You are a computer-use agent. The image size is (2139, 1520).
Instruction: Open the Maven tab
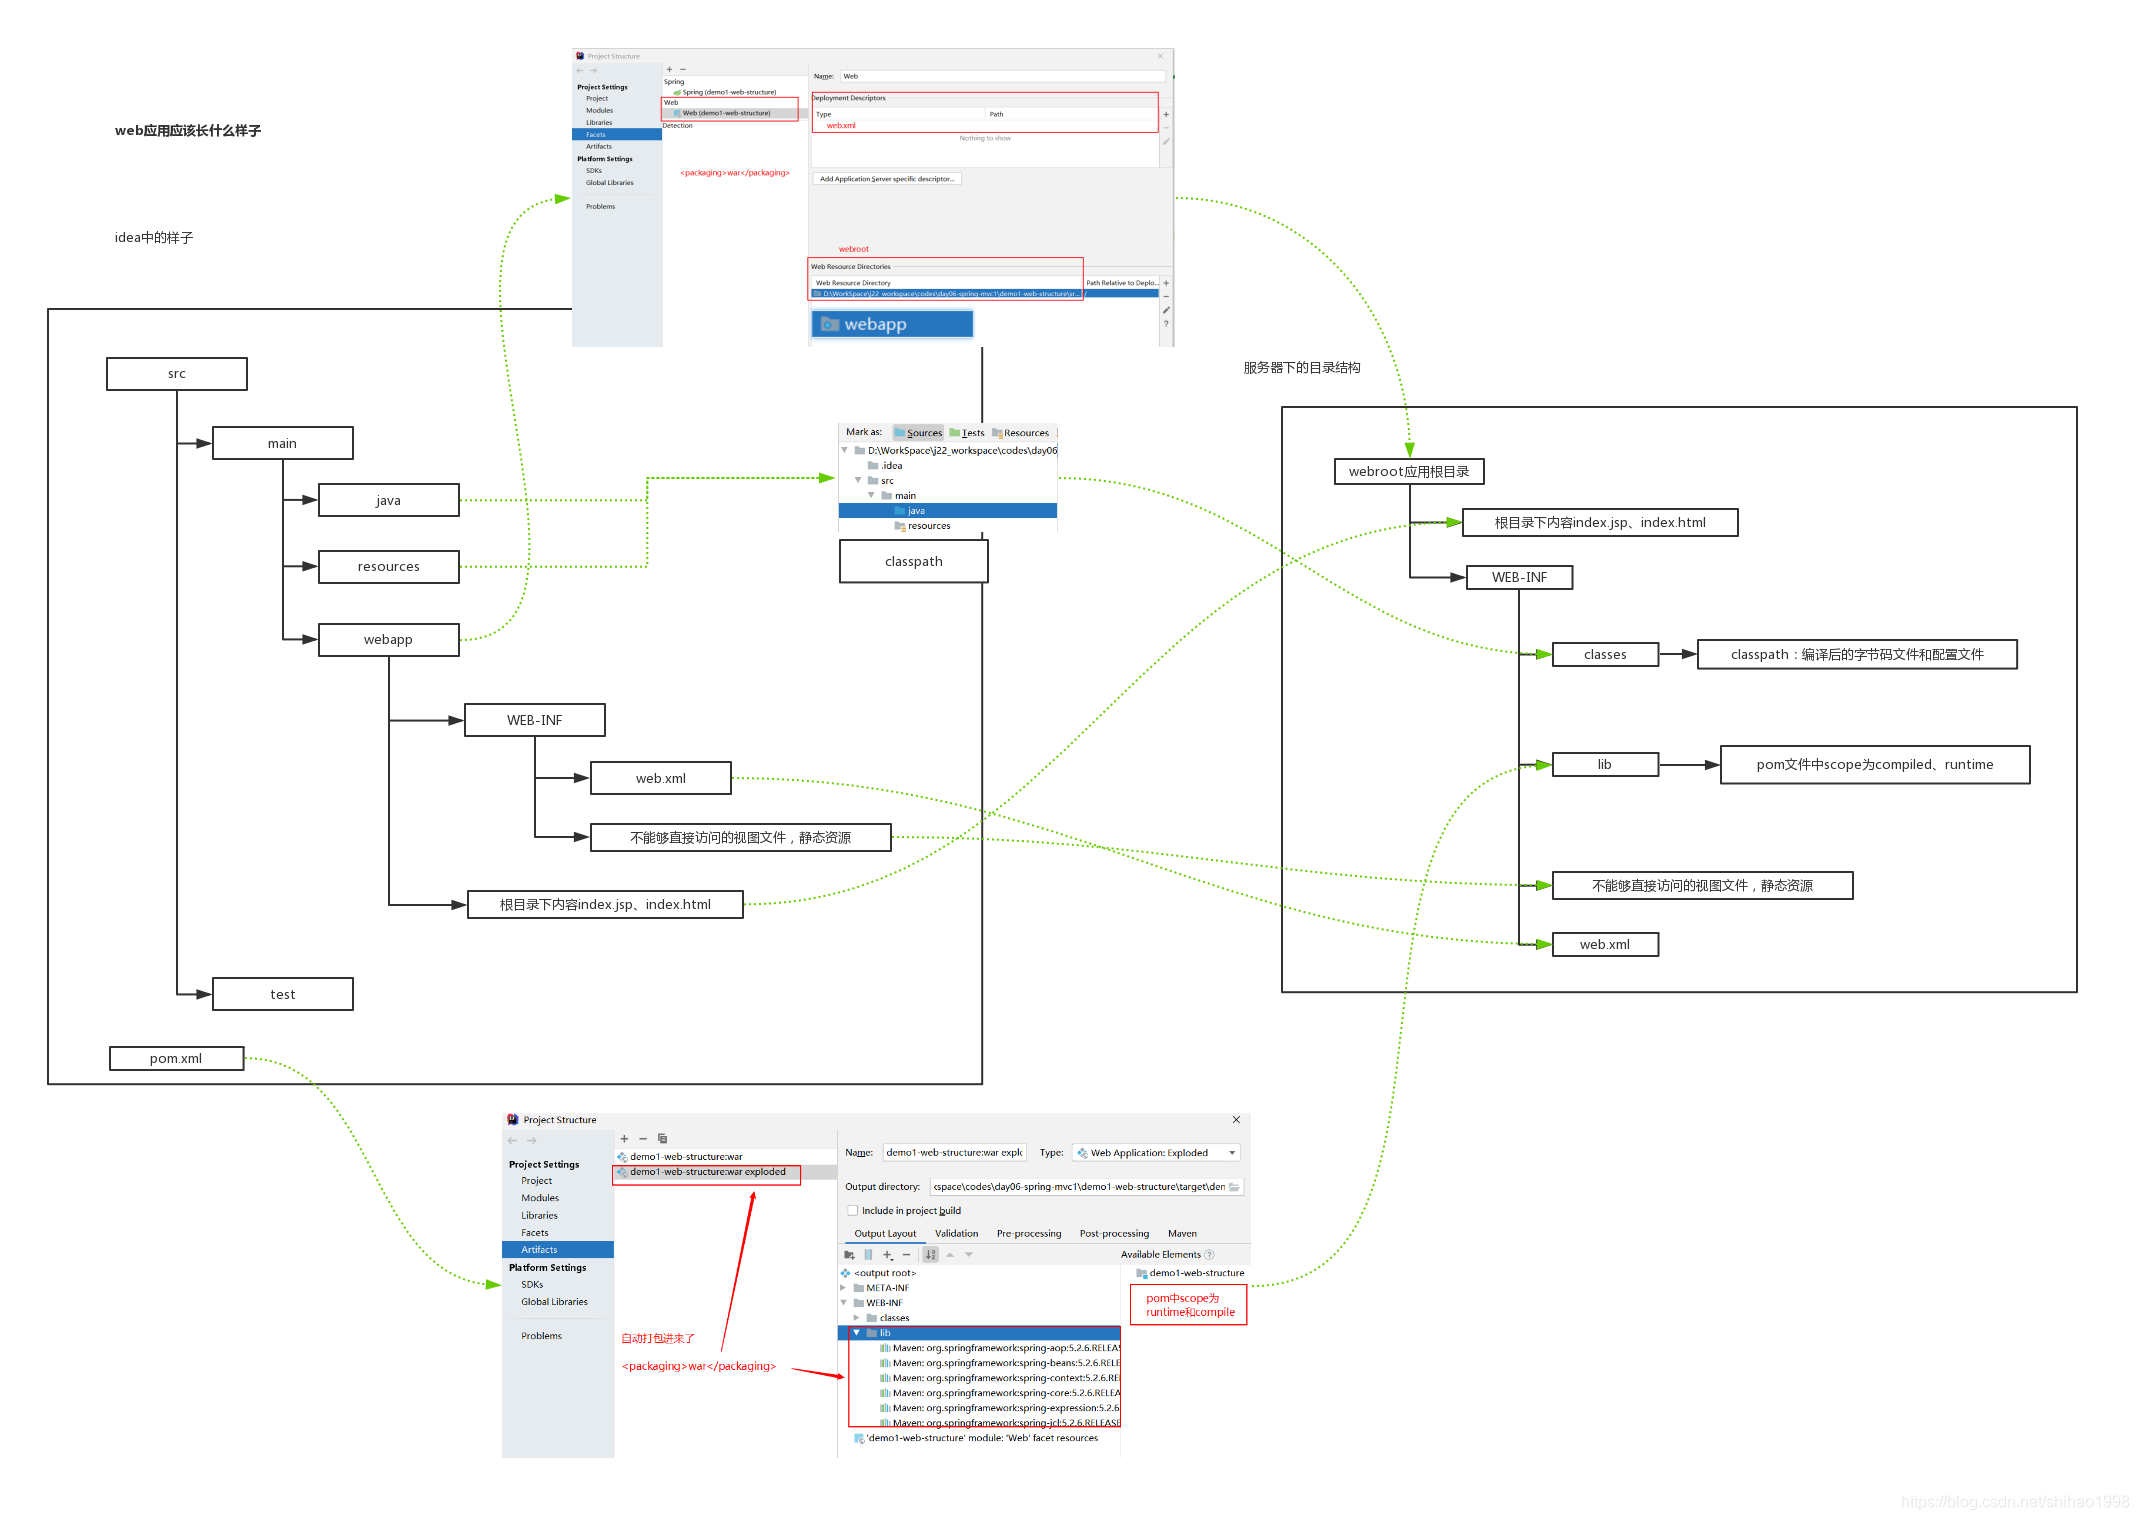pyautogui.click(x=1181, y=1233)
